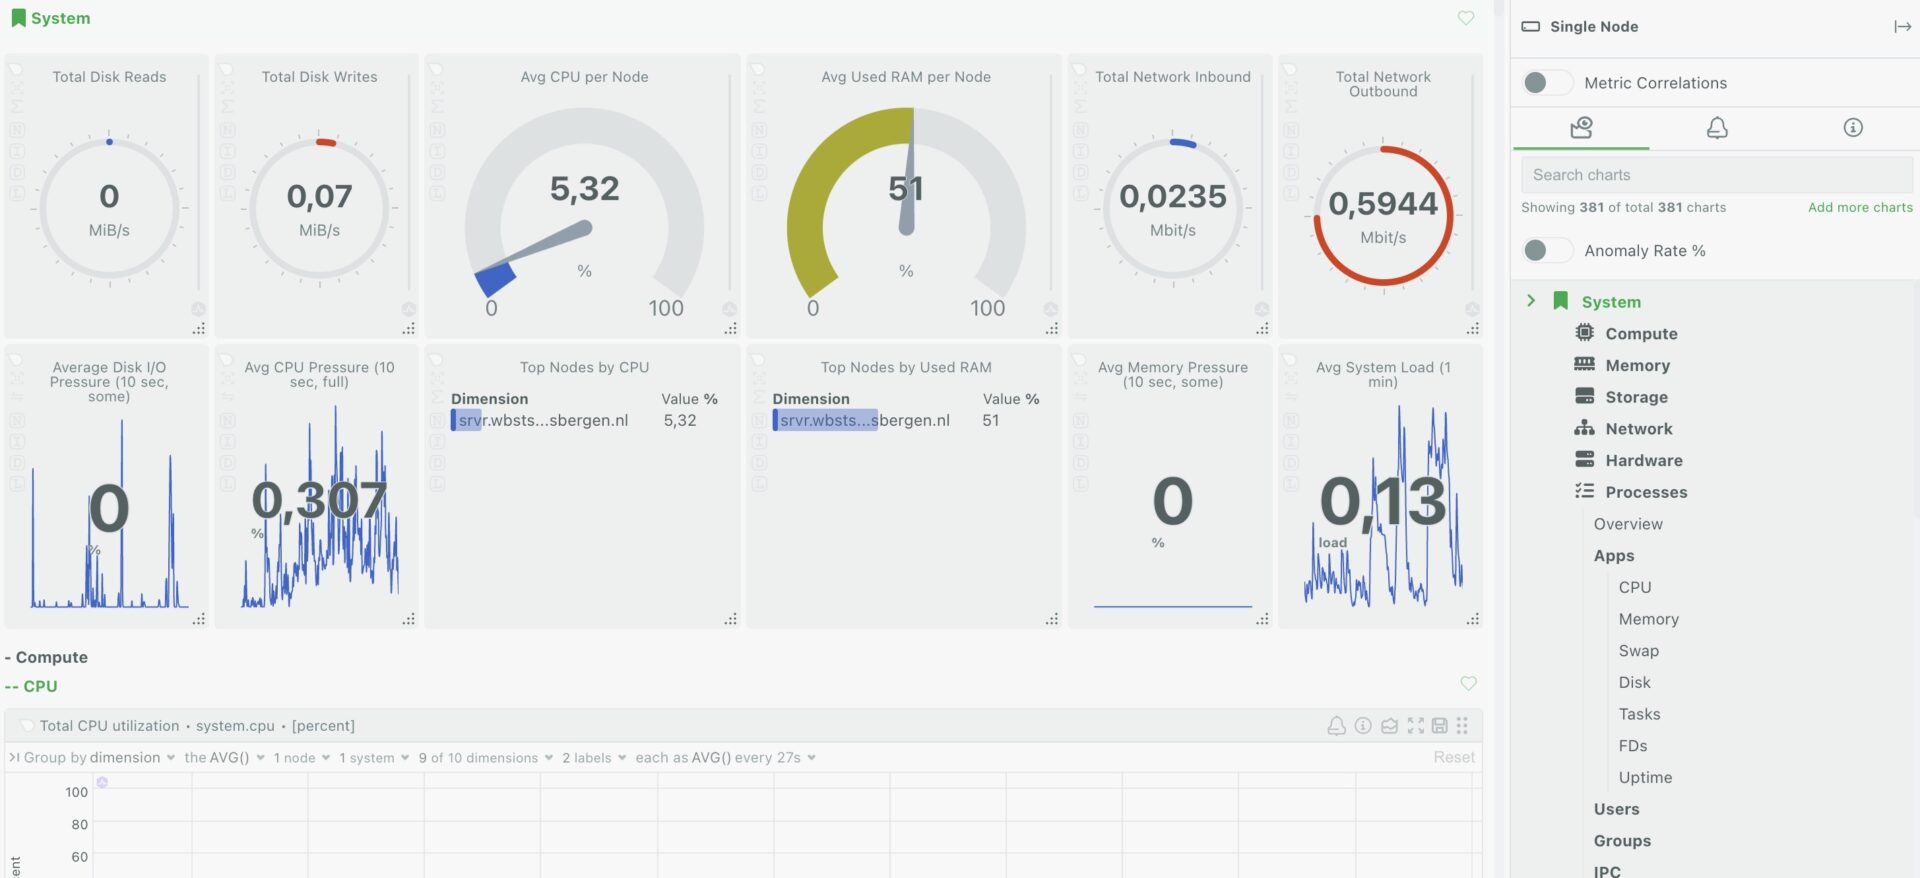Open info icon on Total CPU utilization chart
The image size is (1920, 878).
coord(1363,726)
